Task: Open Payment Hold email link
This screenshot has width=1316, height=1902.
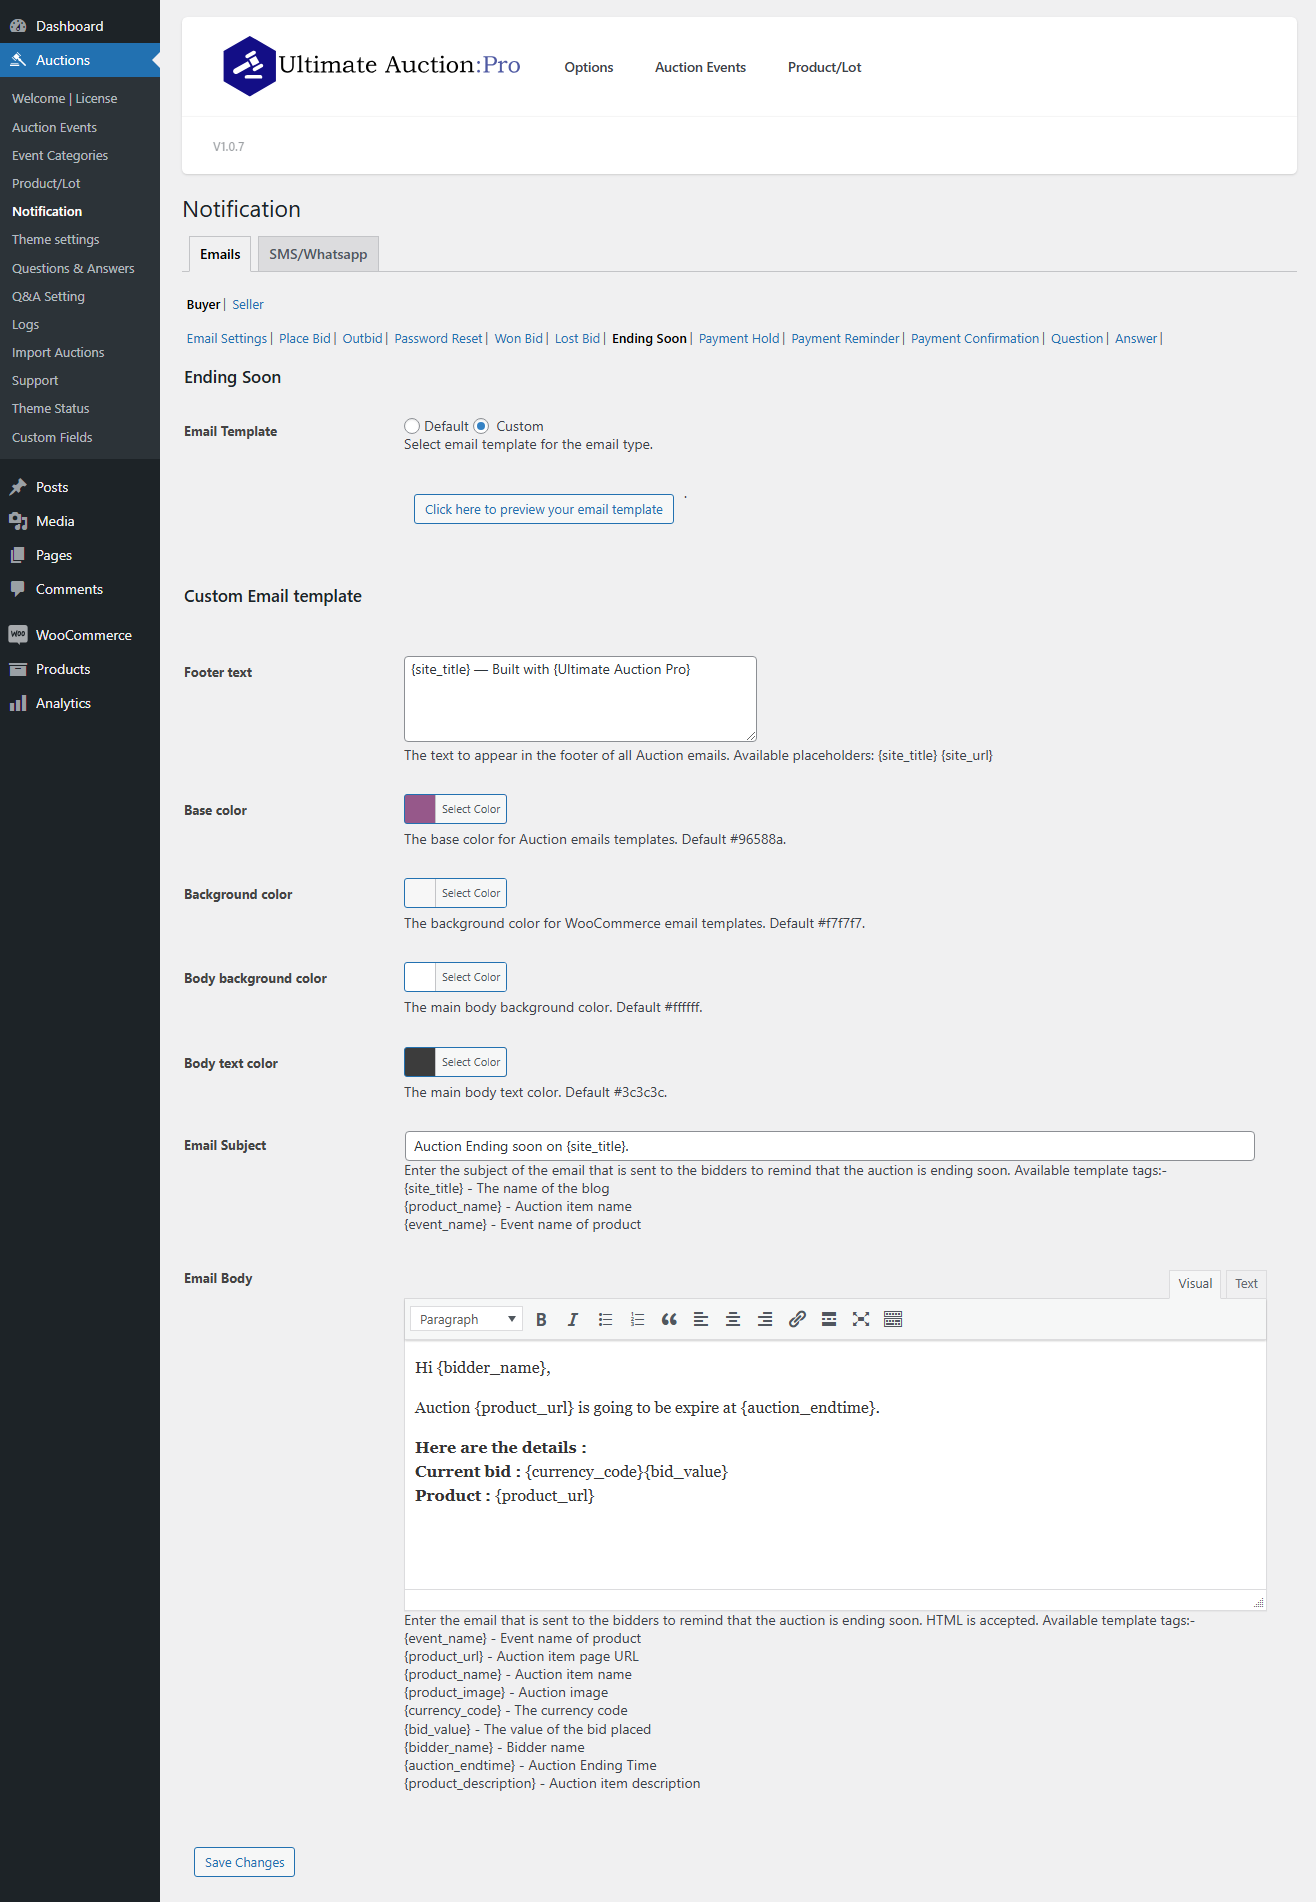Action: tap(739, 338)
